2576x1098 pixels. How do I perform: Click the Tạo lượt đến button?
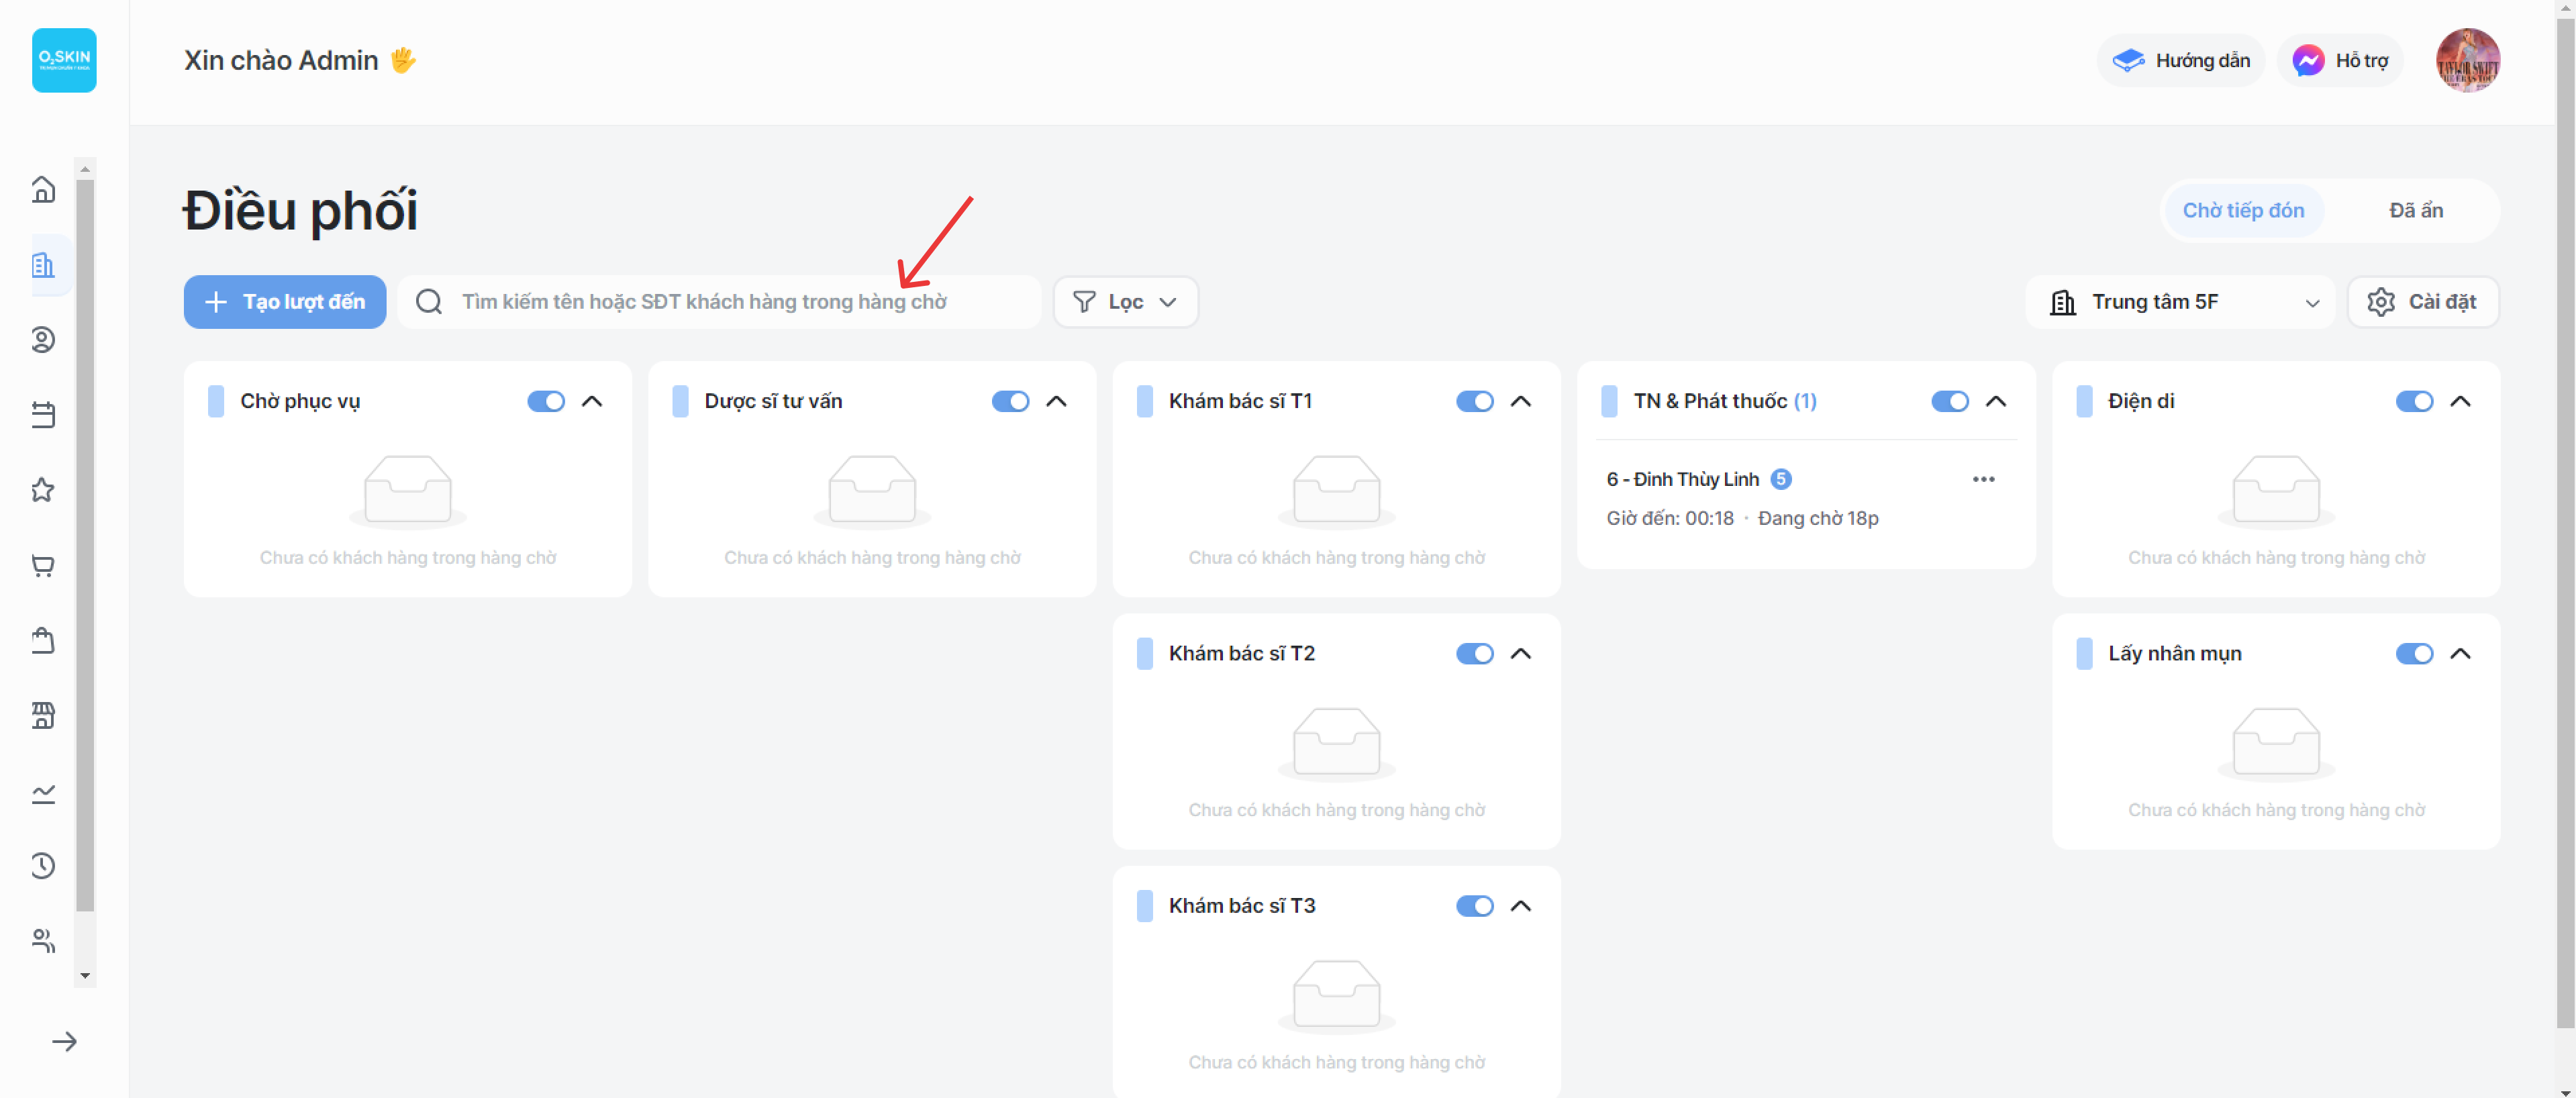[285, 302]
